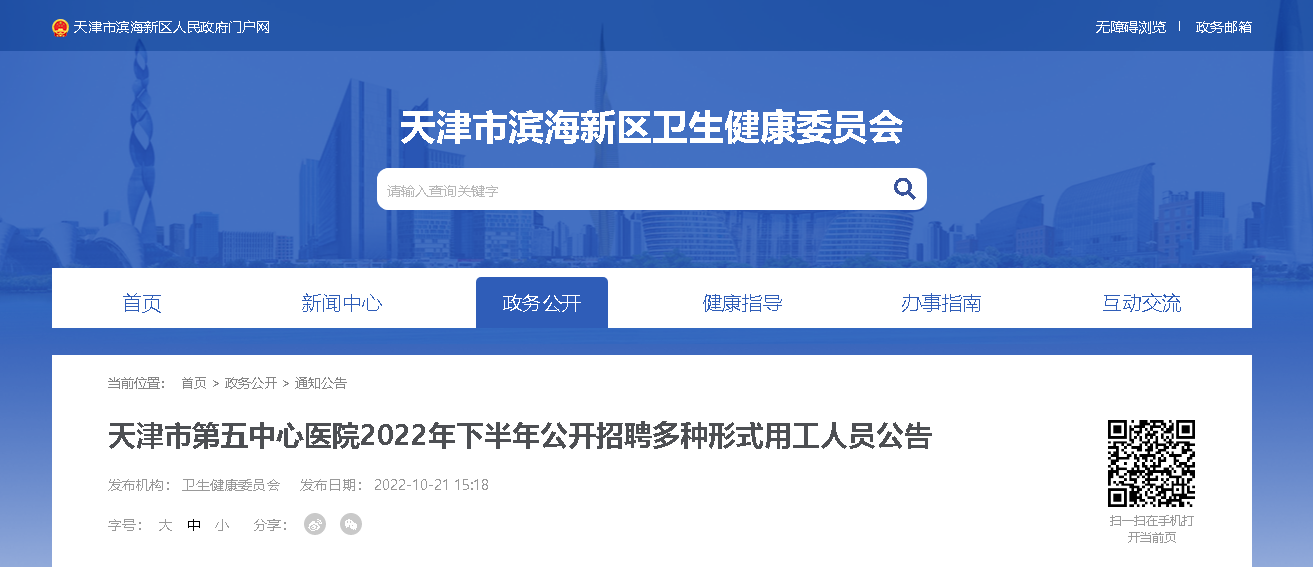Click the search magnifier icon
Image resolution: width=1313 pixels, height=567 pixels.
(904, 189)
